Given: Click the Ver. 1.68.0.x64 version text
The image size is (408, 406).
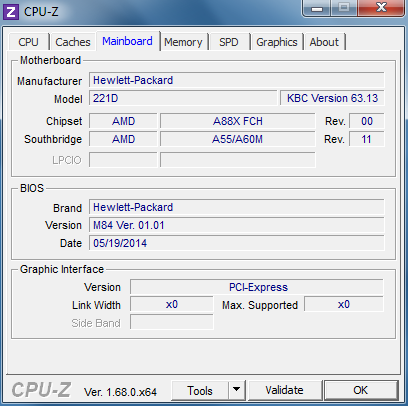Looking at the screenshot, I should point(120,392).
